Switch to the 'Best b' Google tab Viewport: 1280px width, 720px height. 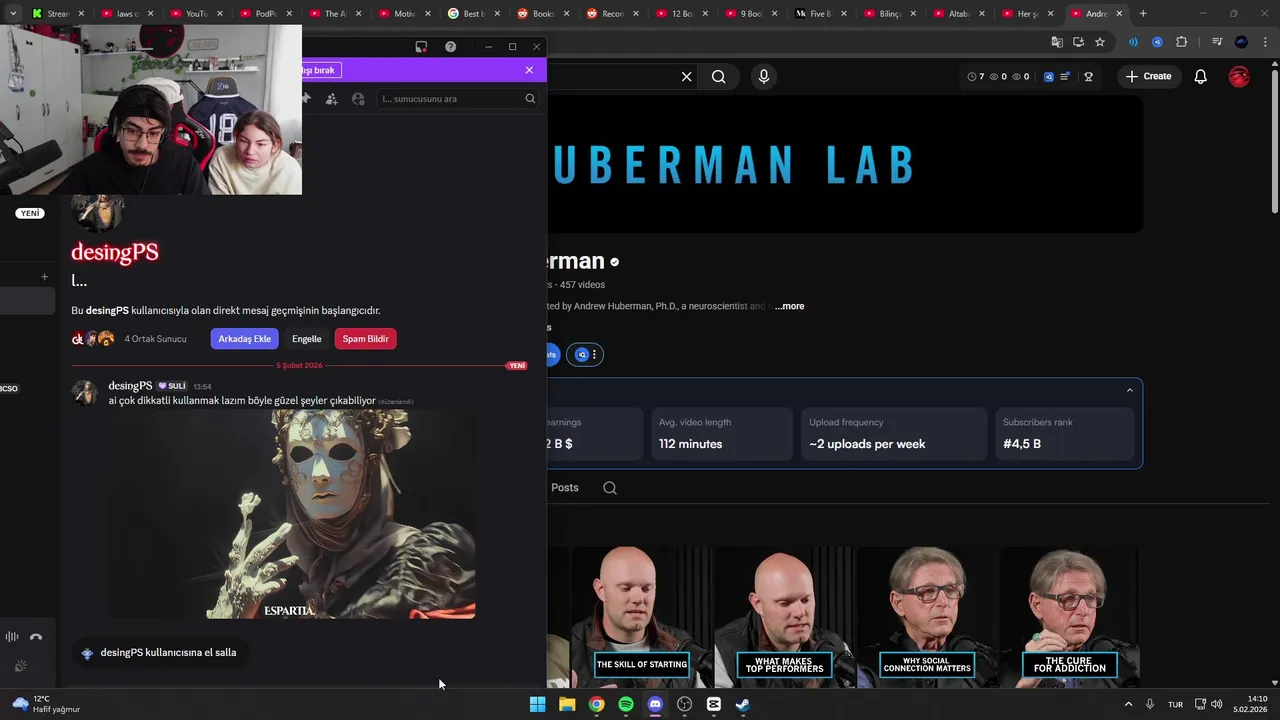[x=473, y=14]
